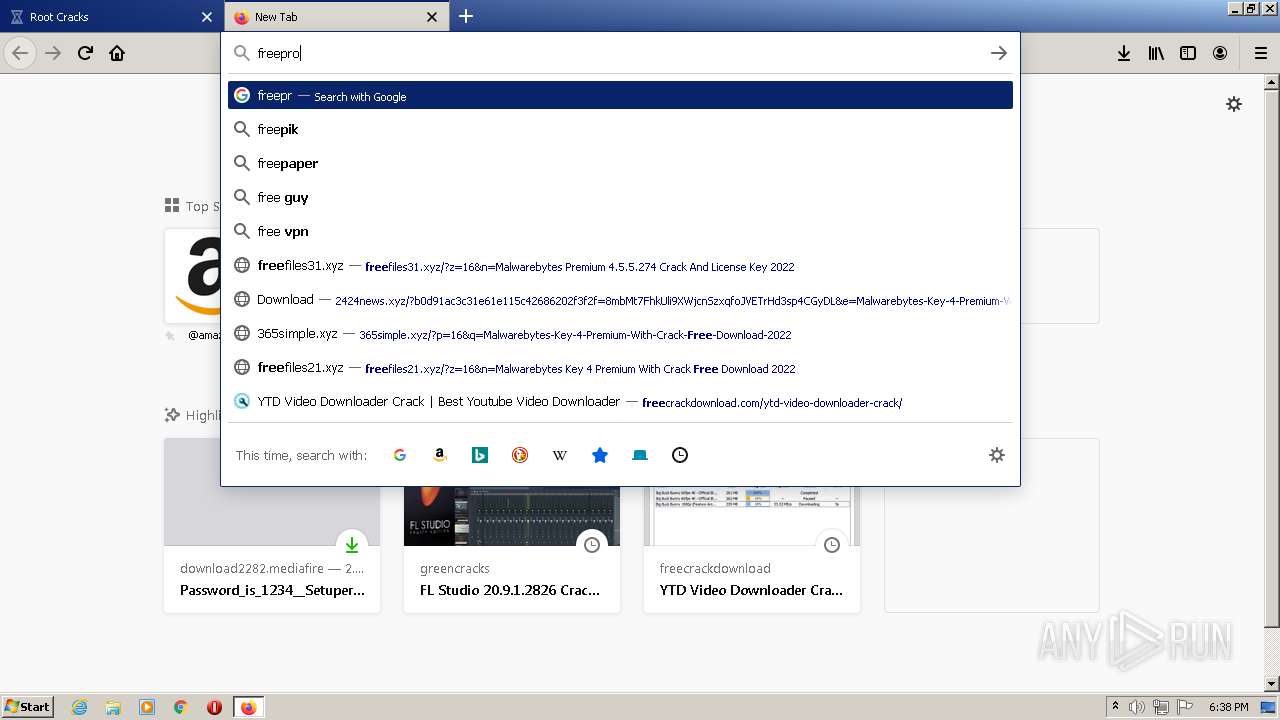Open the 365simple.xyz history result

tap(620, 334)
